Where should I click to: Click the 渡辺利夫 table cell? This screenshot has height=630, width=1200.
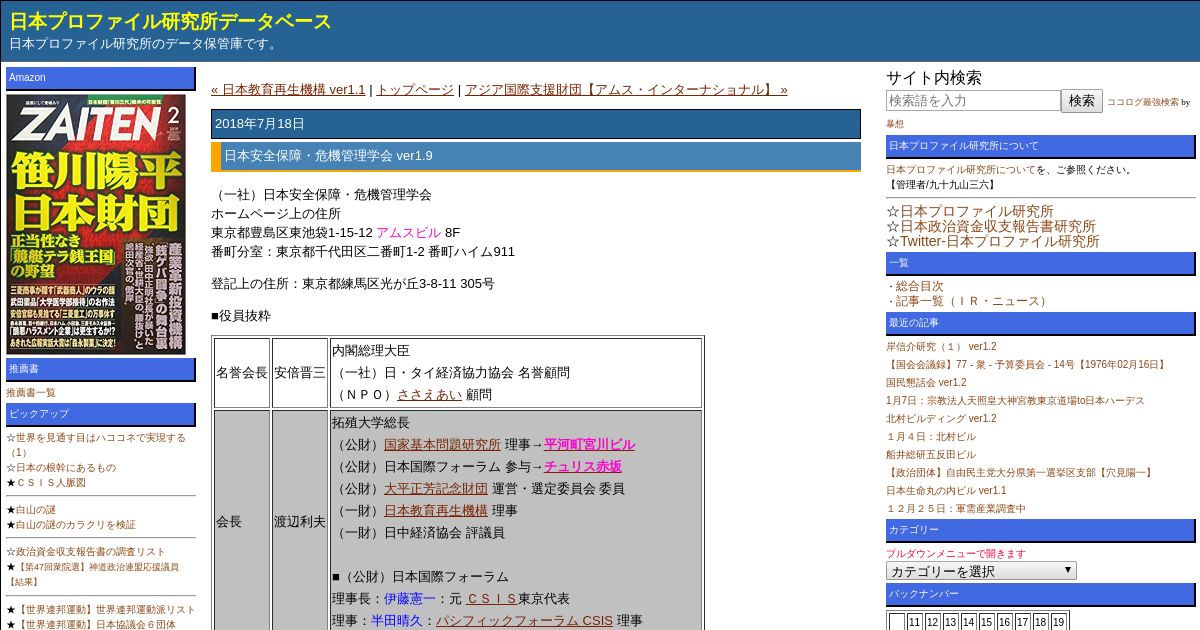click(x=300, y=521)
